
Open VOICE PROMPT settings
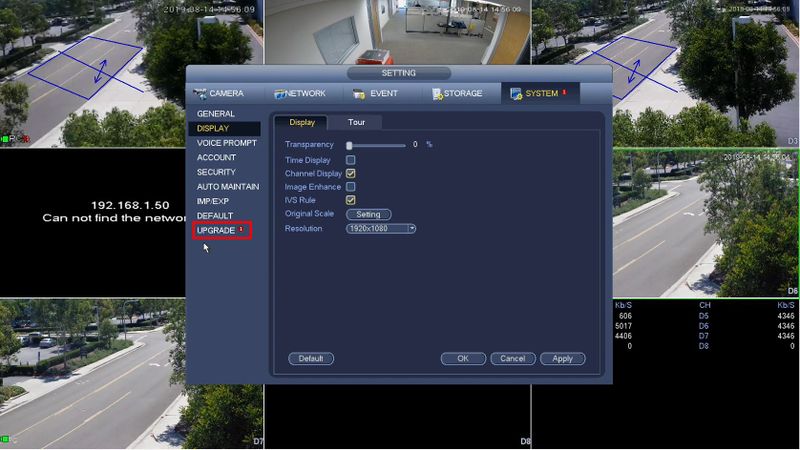click(227, 143)
